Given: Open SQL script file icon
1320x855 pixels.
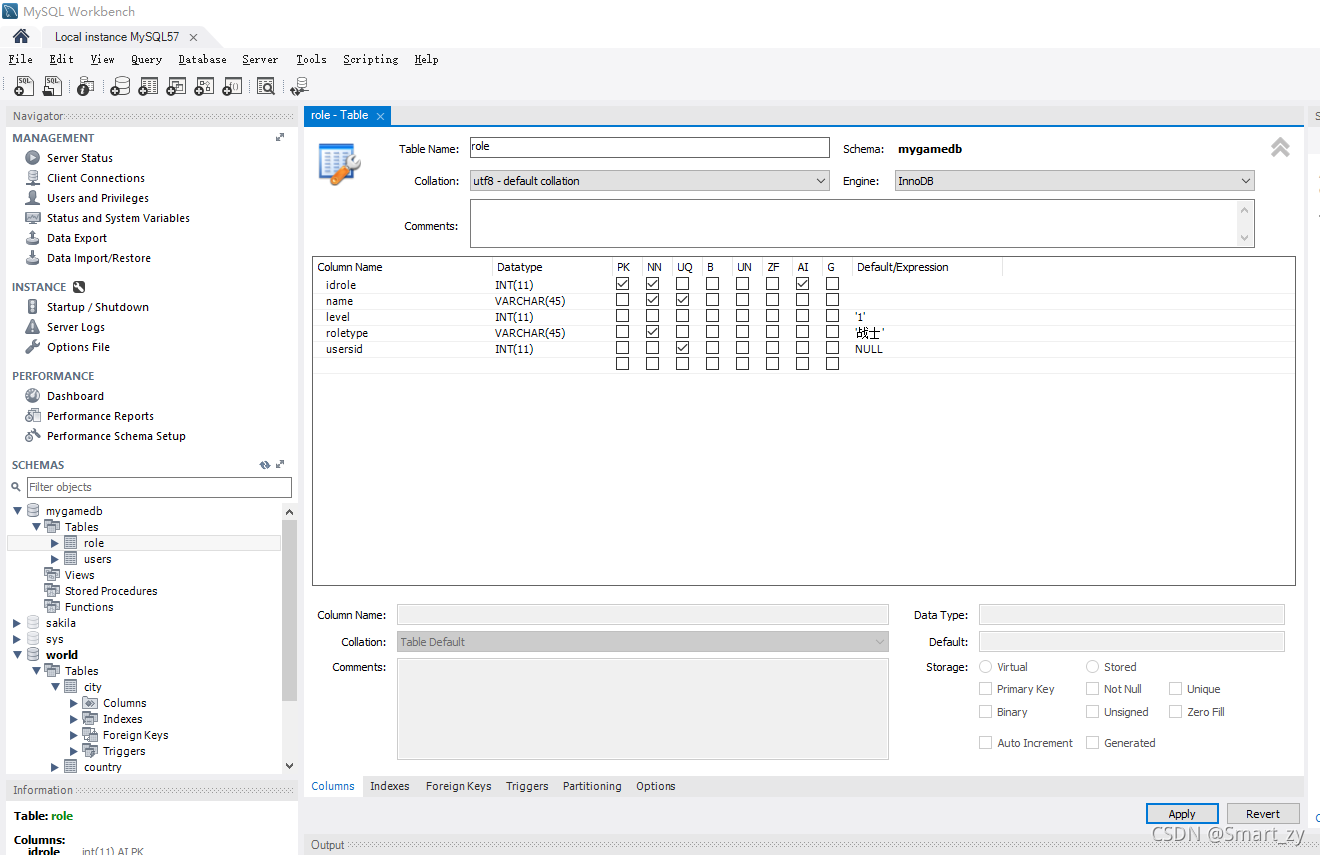Looking at the screenshot, I should tap(52, 87).
